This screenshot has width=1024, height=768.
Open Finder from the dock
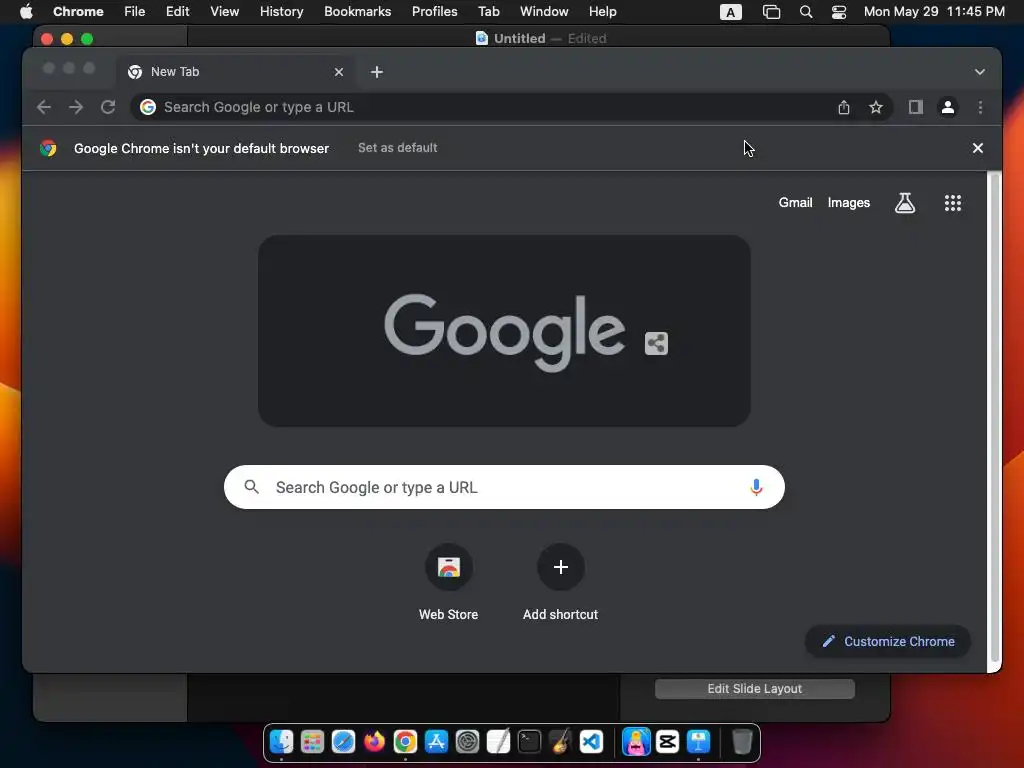(281, 742)
